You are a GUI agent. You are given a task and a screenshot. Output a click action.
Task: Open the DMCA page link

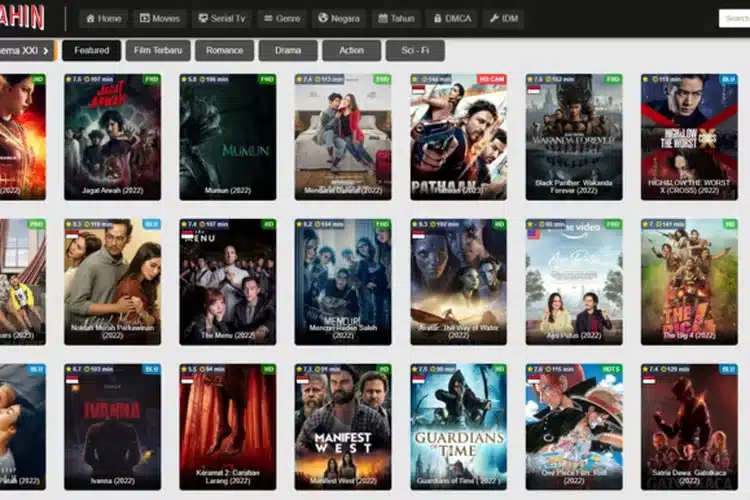pos(452,19)
